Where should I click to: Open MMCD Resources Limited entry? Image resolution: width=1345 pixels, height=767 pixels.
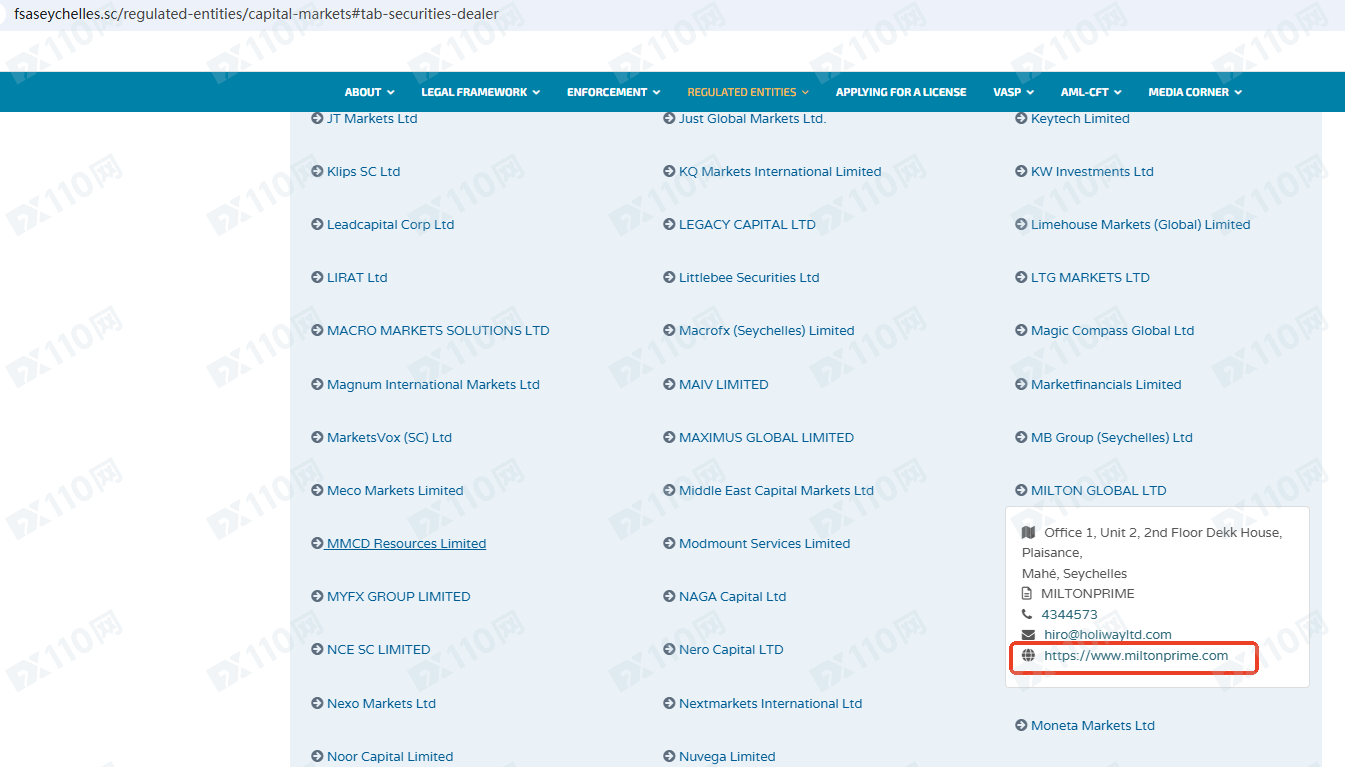pos(406,544)
